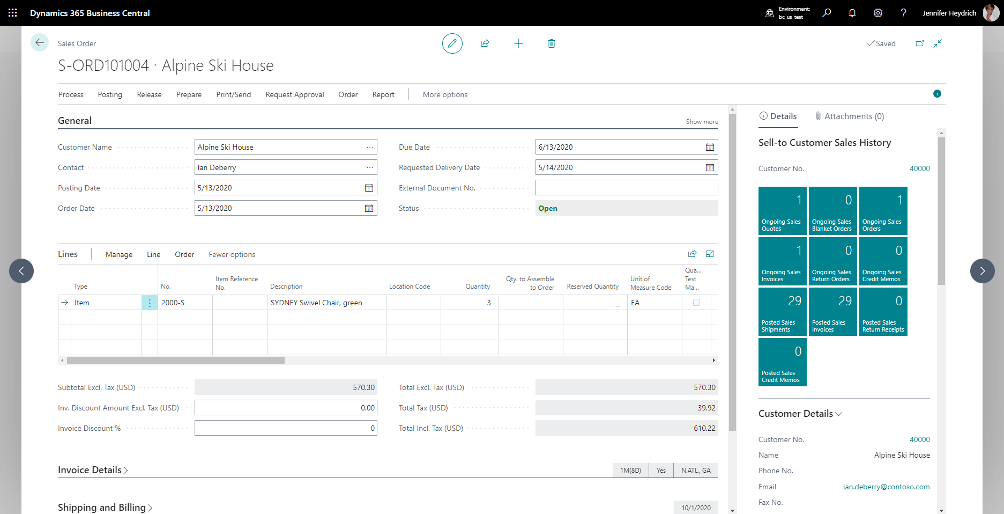Open the Release menu
The width and height of the screenshot is (1004, 514).
(x=149, y=94)
